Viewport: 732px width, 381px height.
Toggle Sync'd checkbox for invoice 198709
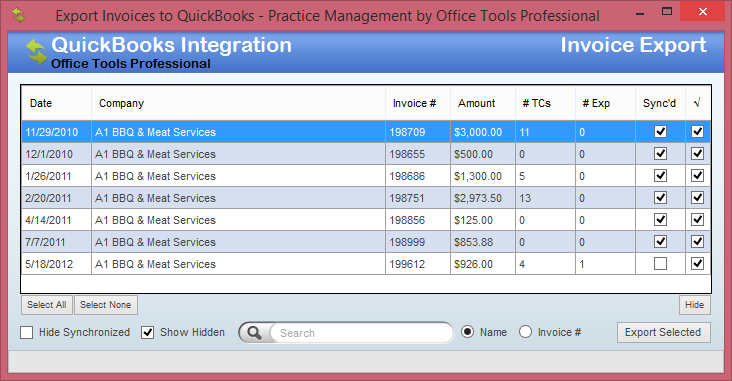(x=660, y=132)
